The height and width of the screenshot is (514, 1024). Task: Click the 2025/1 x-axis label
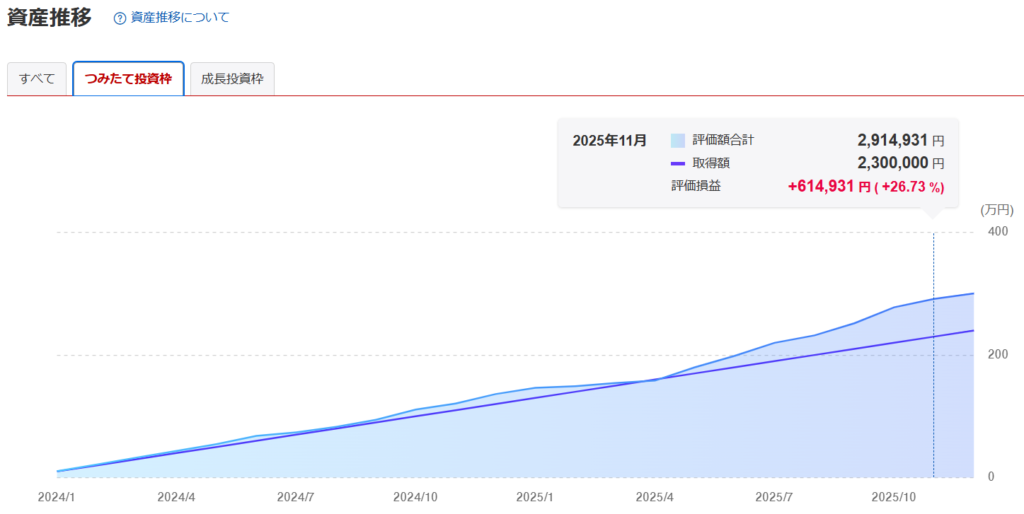[536, 497]
